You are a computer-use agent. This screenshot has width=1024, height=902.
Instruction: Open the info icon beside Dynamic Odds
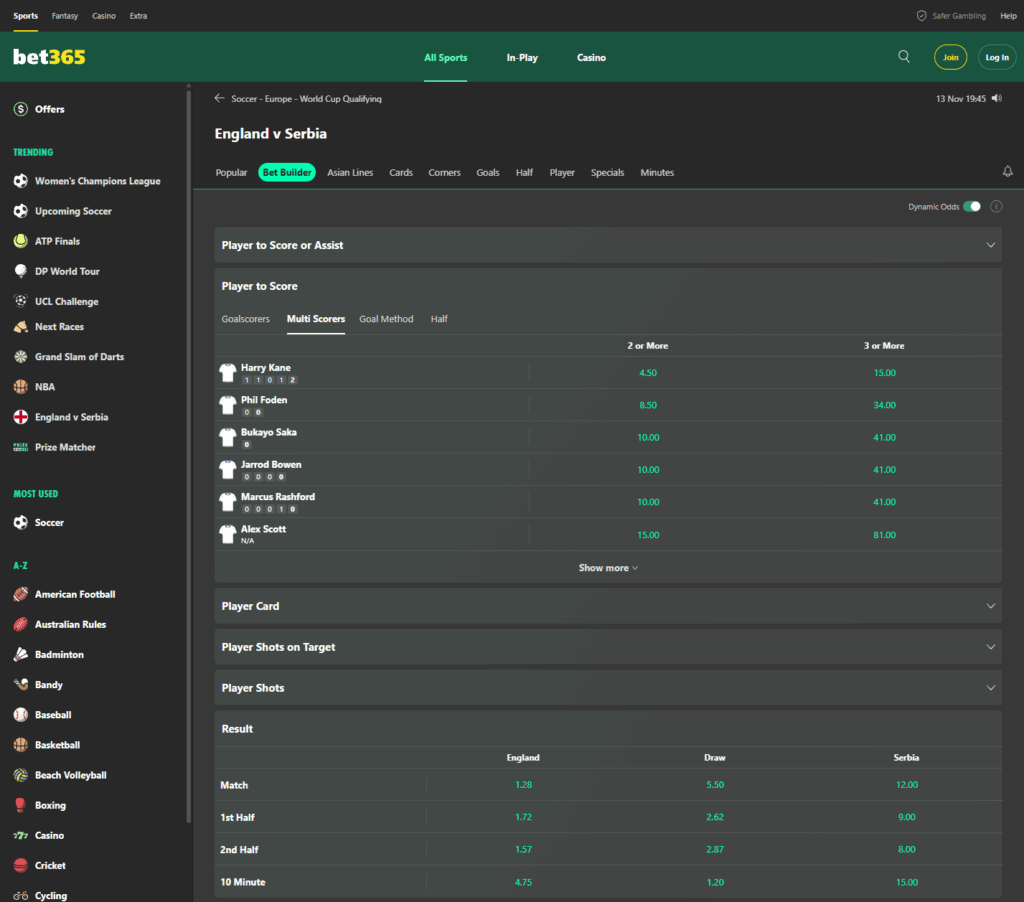click(x=996, y=205)
